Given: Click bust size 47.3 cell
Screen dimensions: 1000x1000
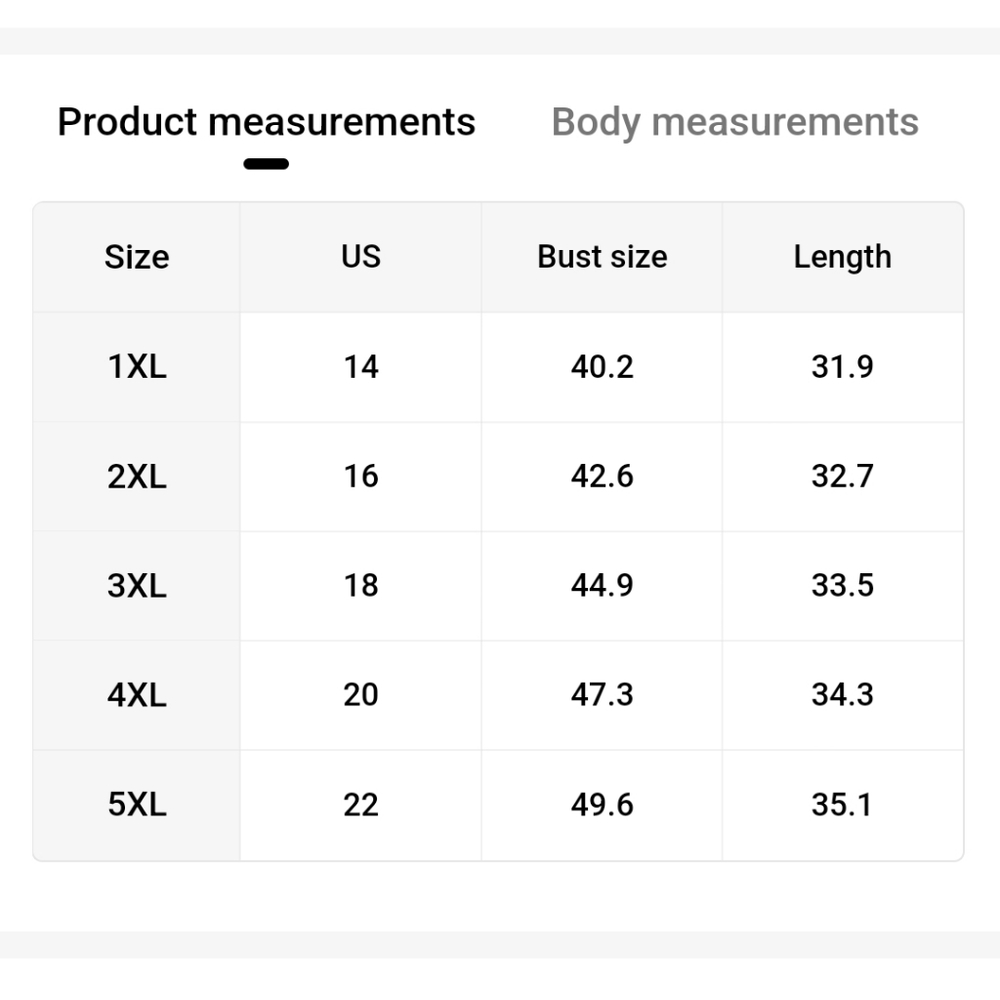Looking at the screenshot, I should pos(602,695).
